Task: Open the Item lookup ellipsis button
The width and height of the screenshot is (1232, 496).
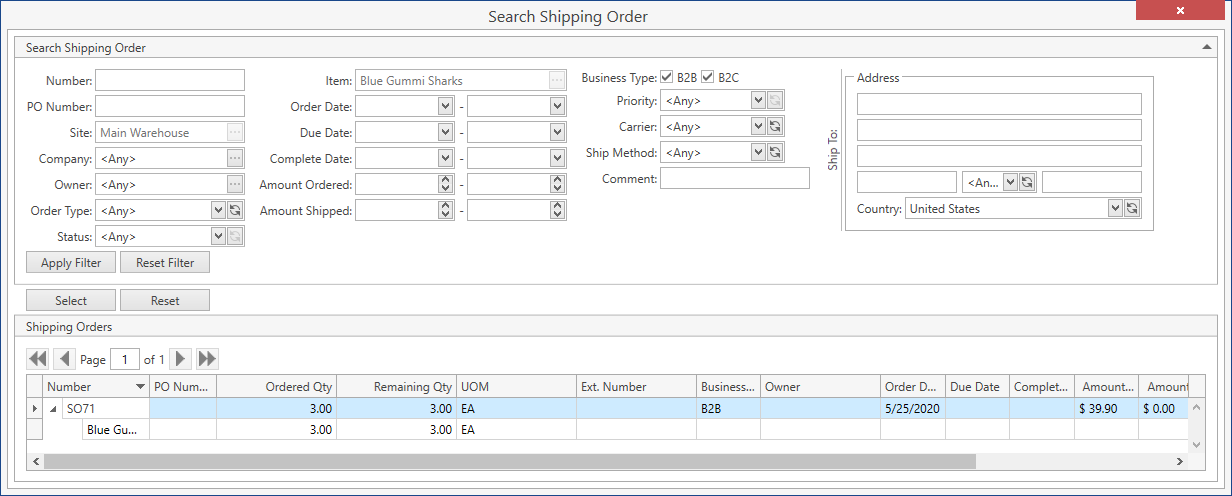Action: click(557, 81)
